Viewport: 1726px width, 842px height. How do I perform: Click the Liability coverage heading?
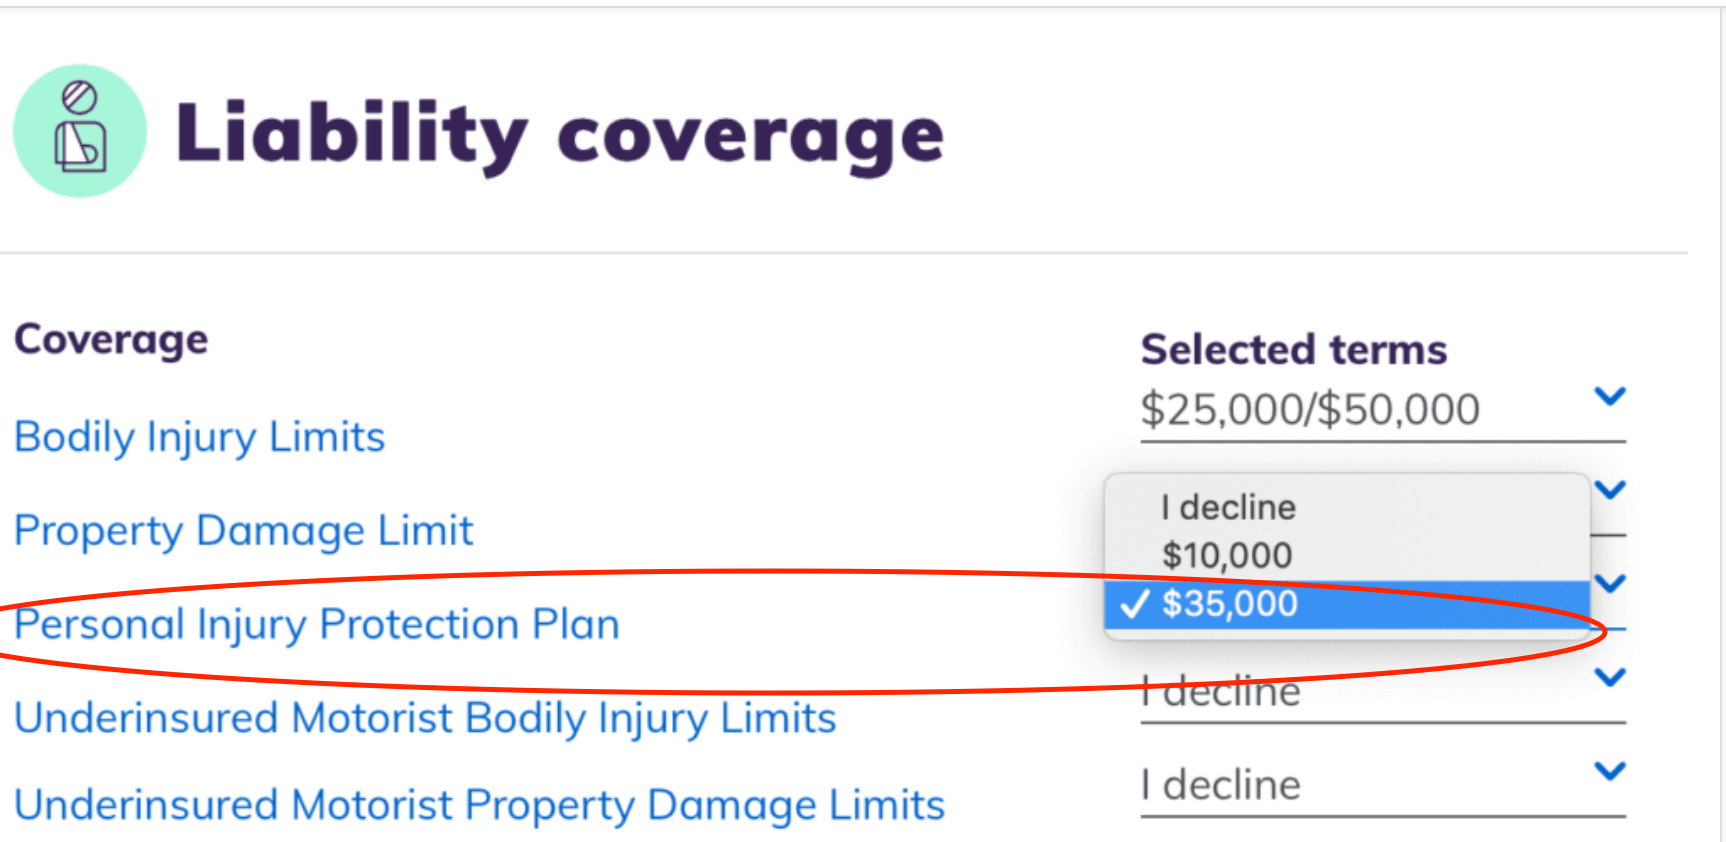559,134
